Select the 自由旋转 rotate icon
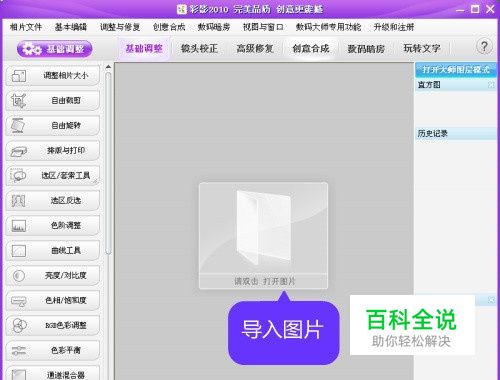Image resolution: width=500 pixels, height=380 pixels. (19, 126)
